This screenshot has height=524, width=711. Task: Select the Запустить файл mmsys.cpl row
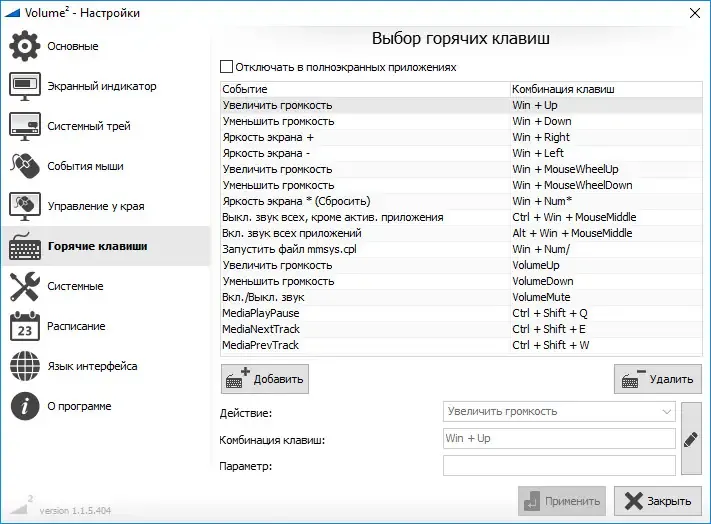pos(462,249)
